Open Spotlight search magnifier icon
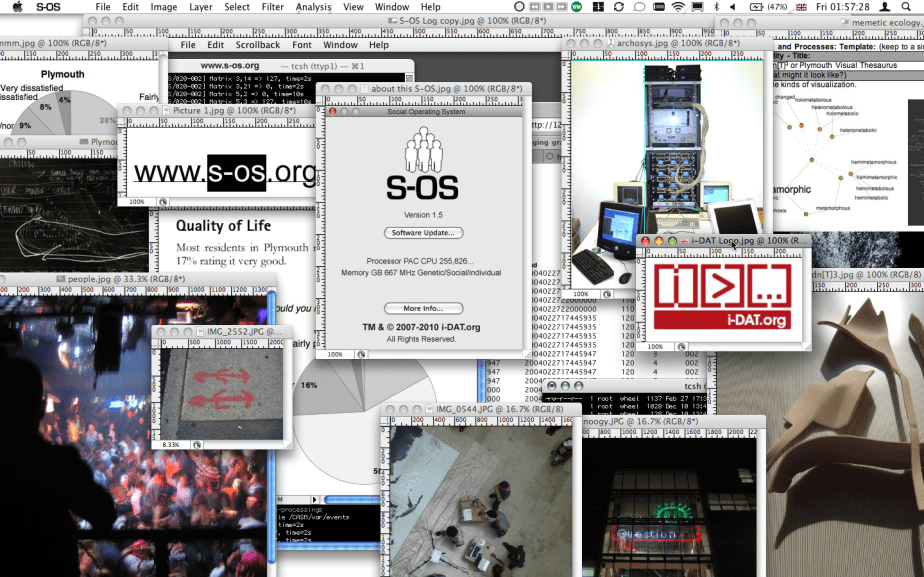 [x=908, y=7]
